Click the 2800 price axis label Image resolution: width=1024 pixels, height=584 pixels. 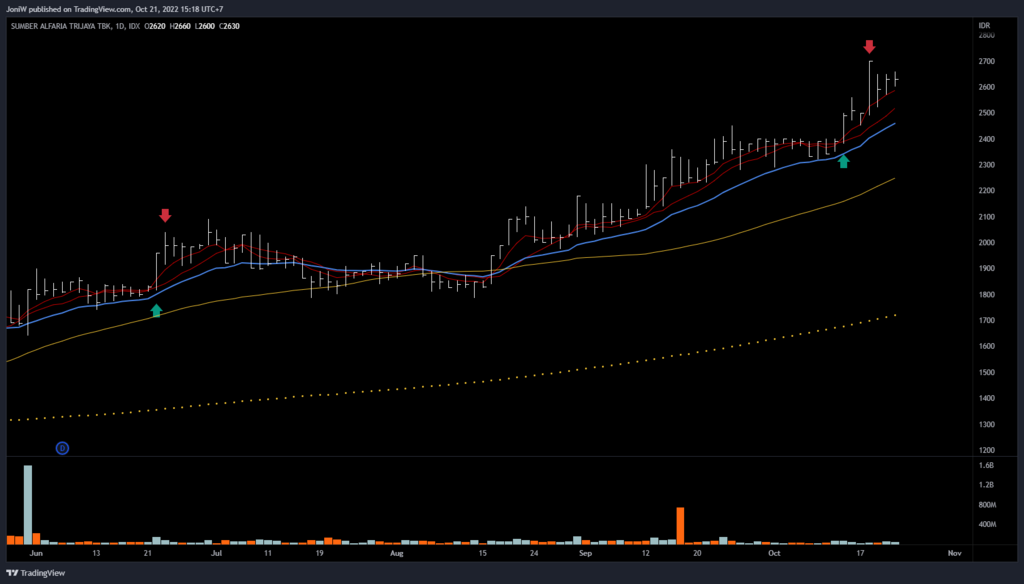point(986,35)
